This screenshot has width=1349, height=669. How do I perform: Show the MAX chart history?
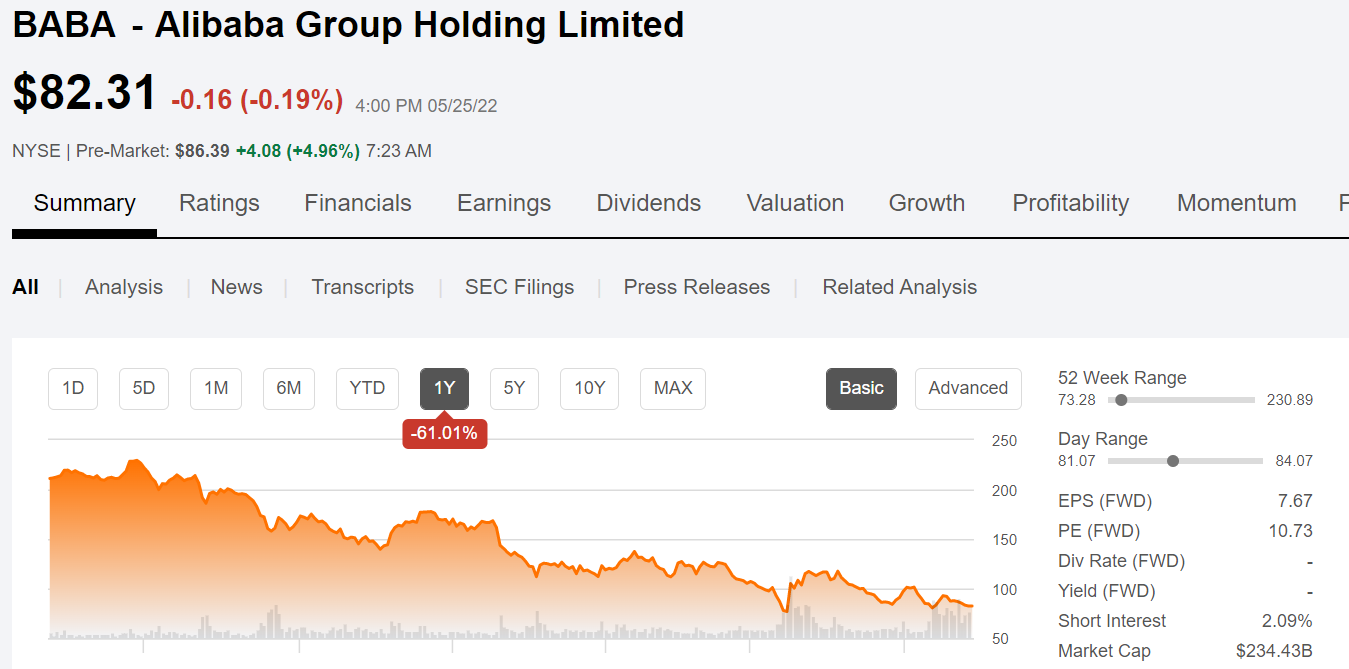pyautogui.click(x=672, y=389)
